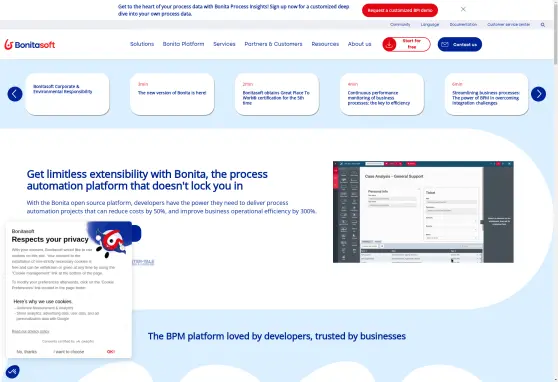Open the Language selector
Image resolution: width=558 pixels, height=382 pixels.
tap(430, 25)
